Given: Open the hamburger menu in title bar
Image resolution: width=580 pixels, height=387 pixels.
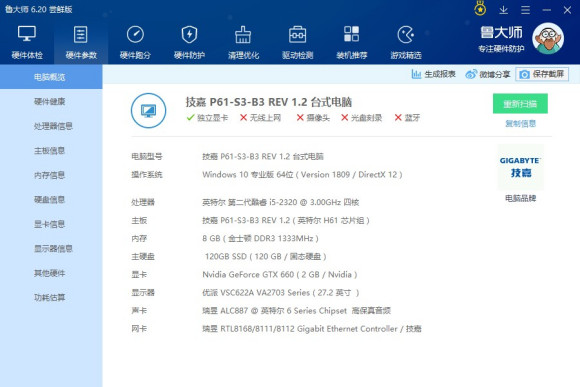Looking at the screenshot, I should click(525, 10).
